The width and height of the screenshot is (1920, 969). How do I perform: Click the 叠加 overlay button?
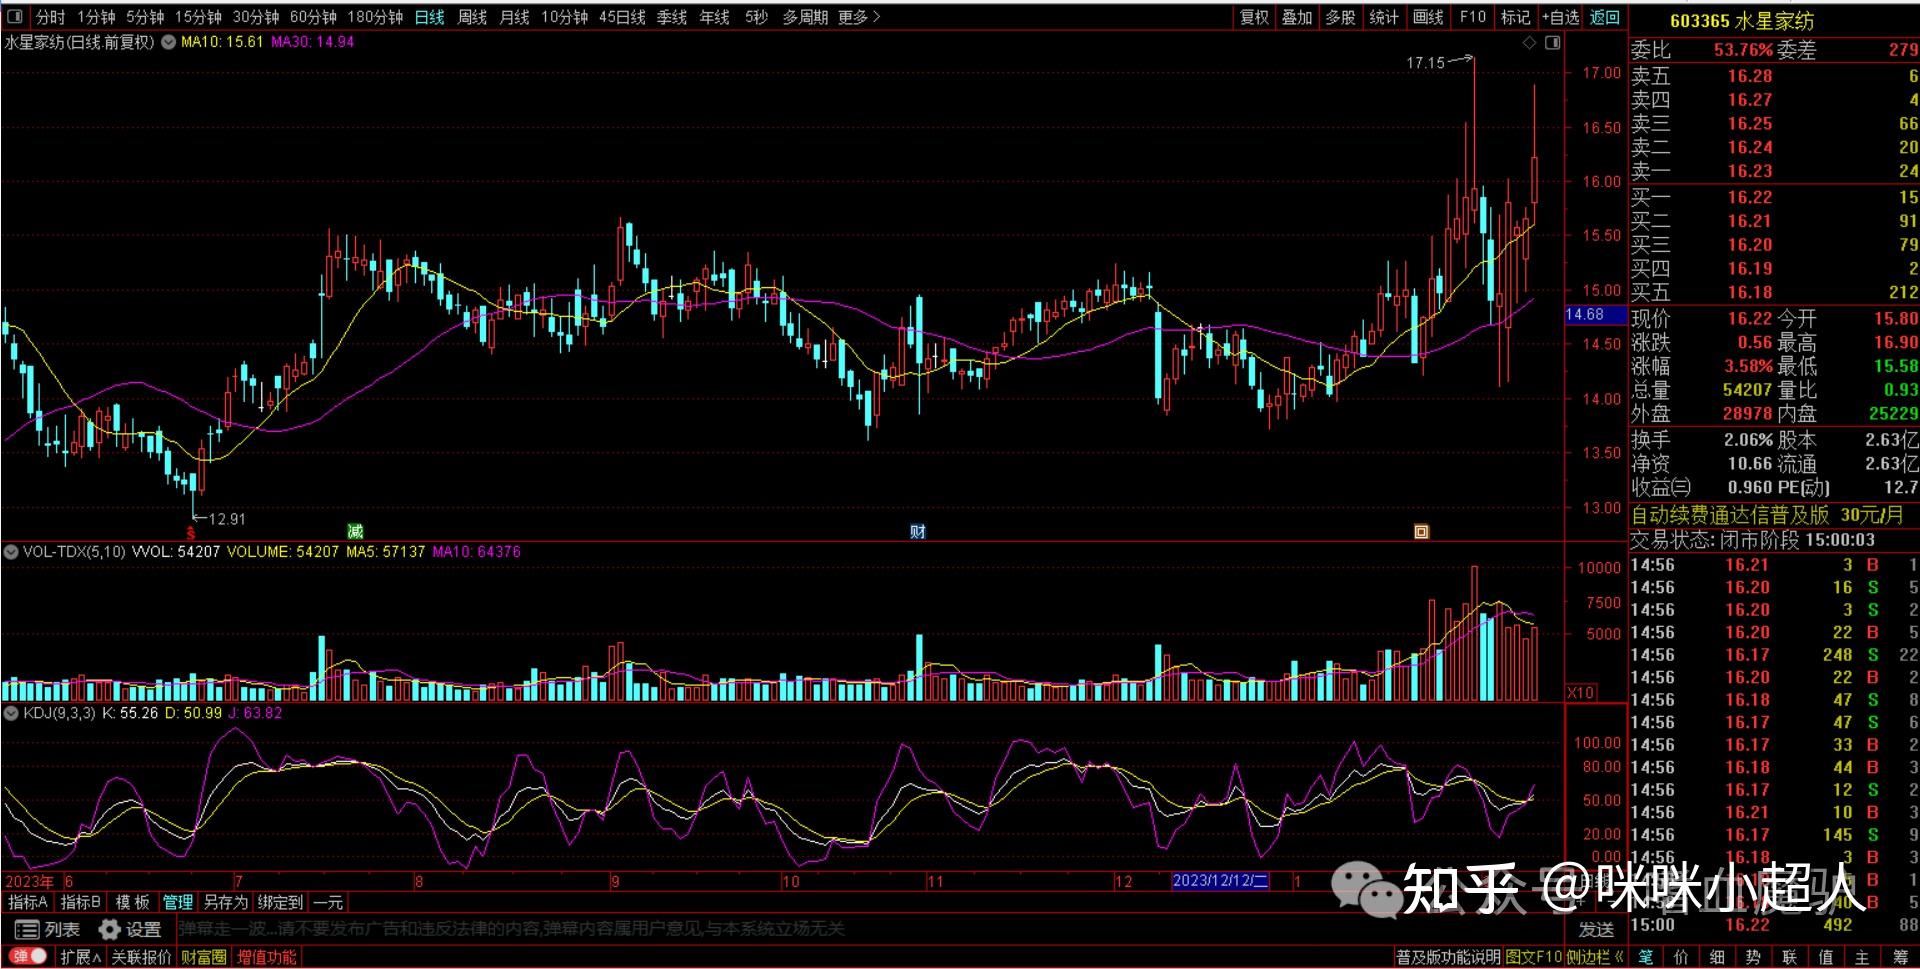pos(1297,17)
